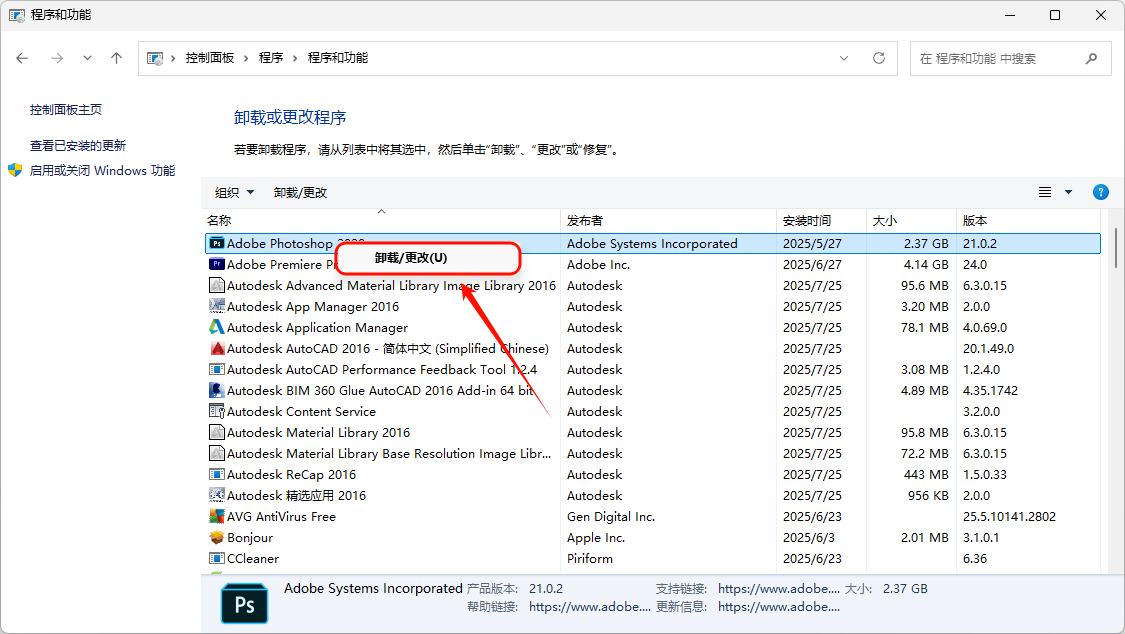Click the Autodesk ReCap 2016 icon
Viewport: 1125px width, 634px height.
tap(217, 474)
